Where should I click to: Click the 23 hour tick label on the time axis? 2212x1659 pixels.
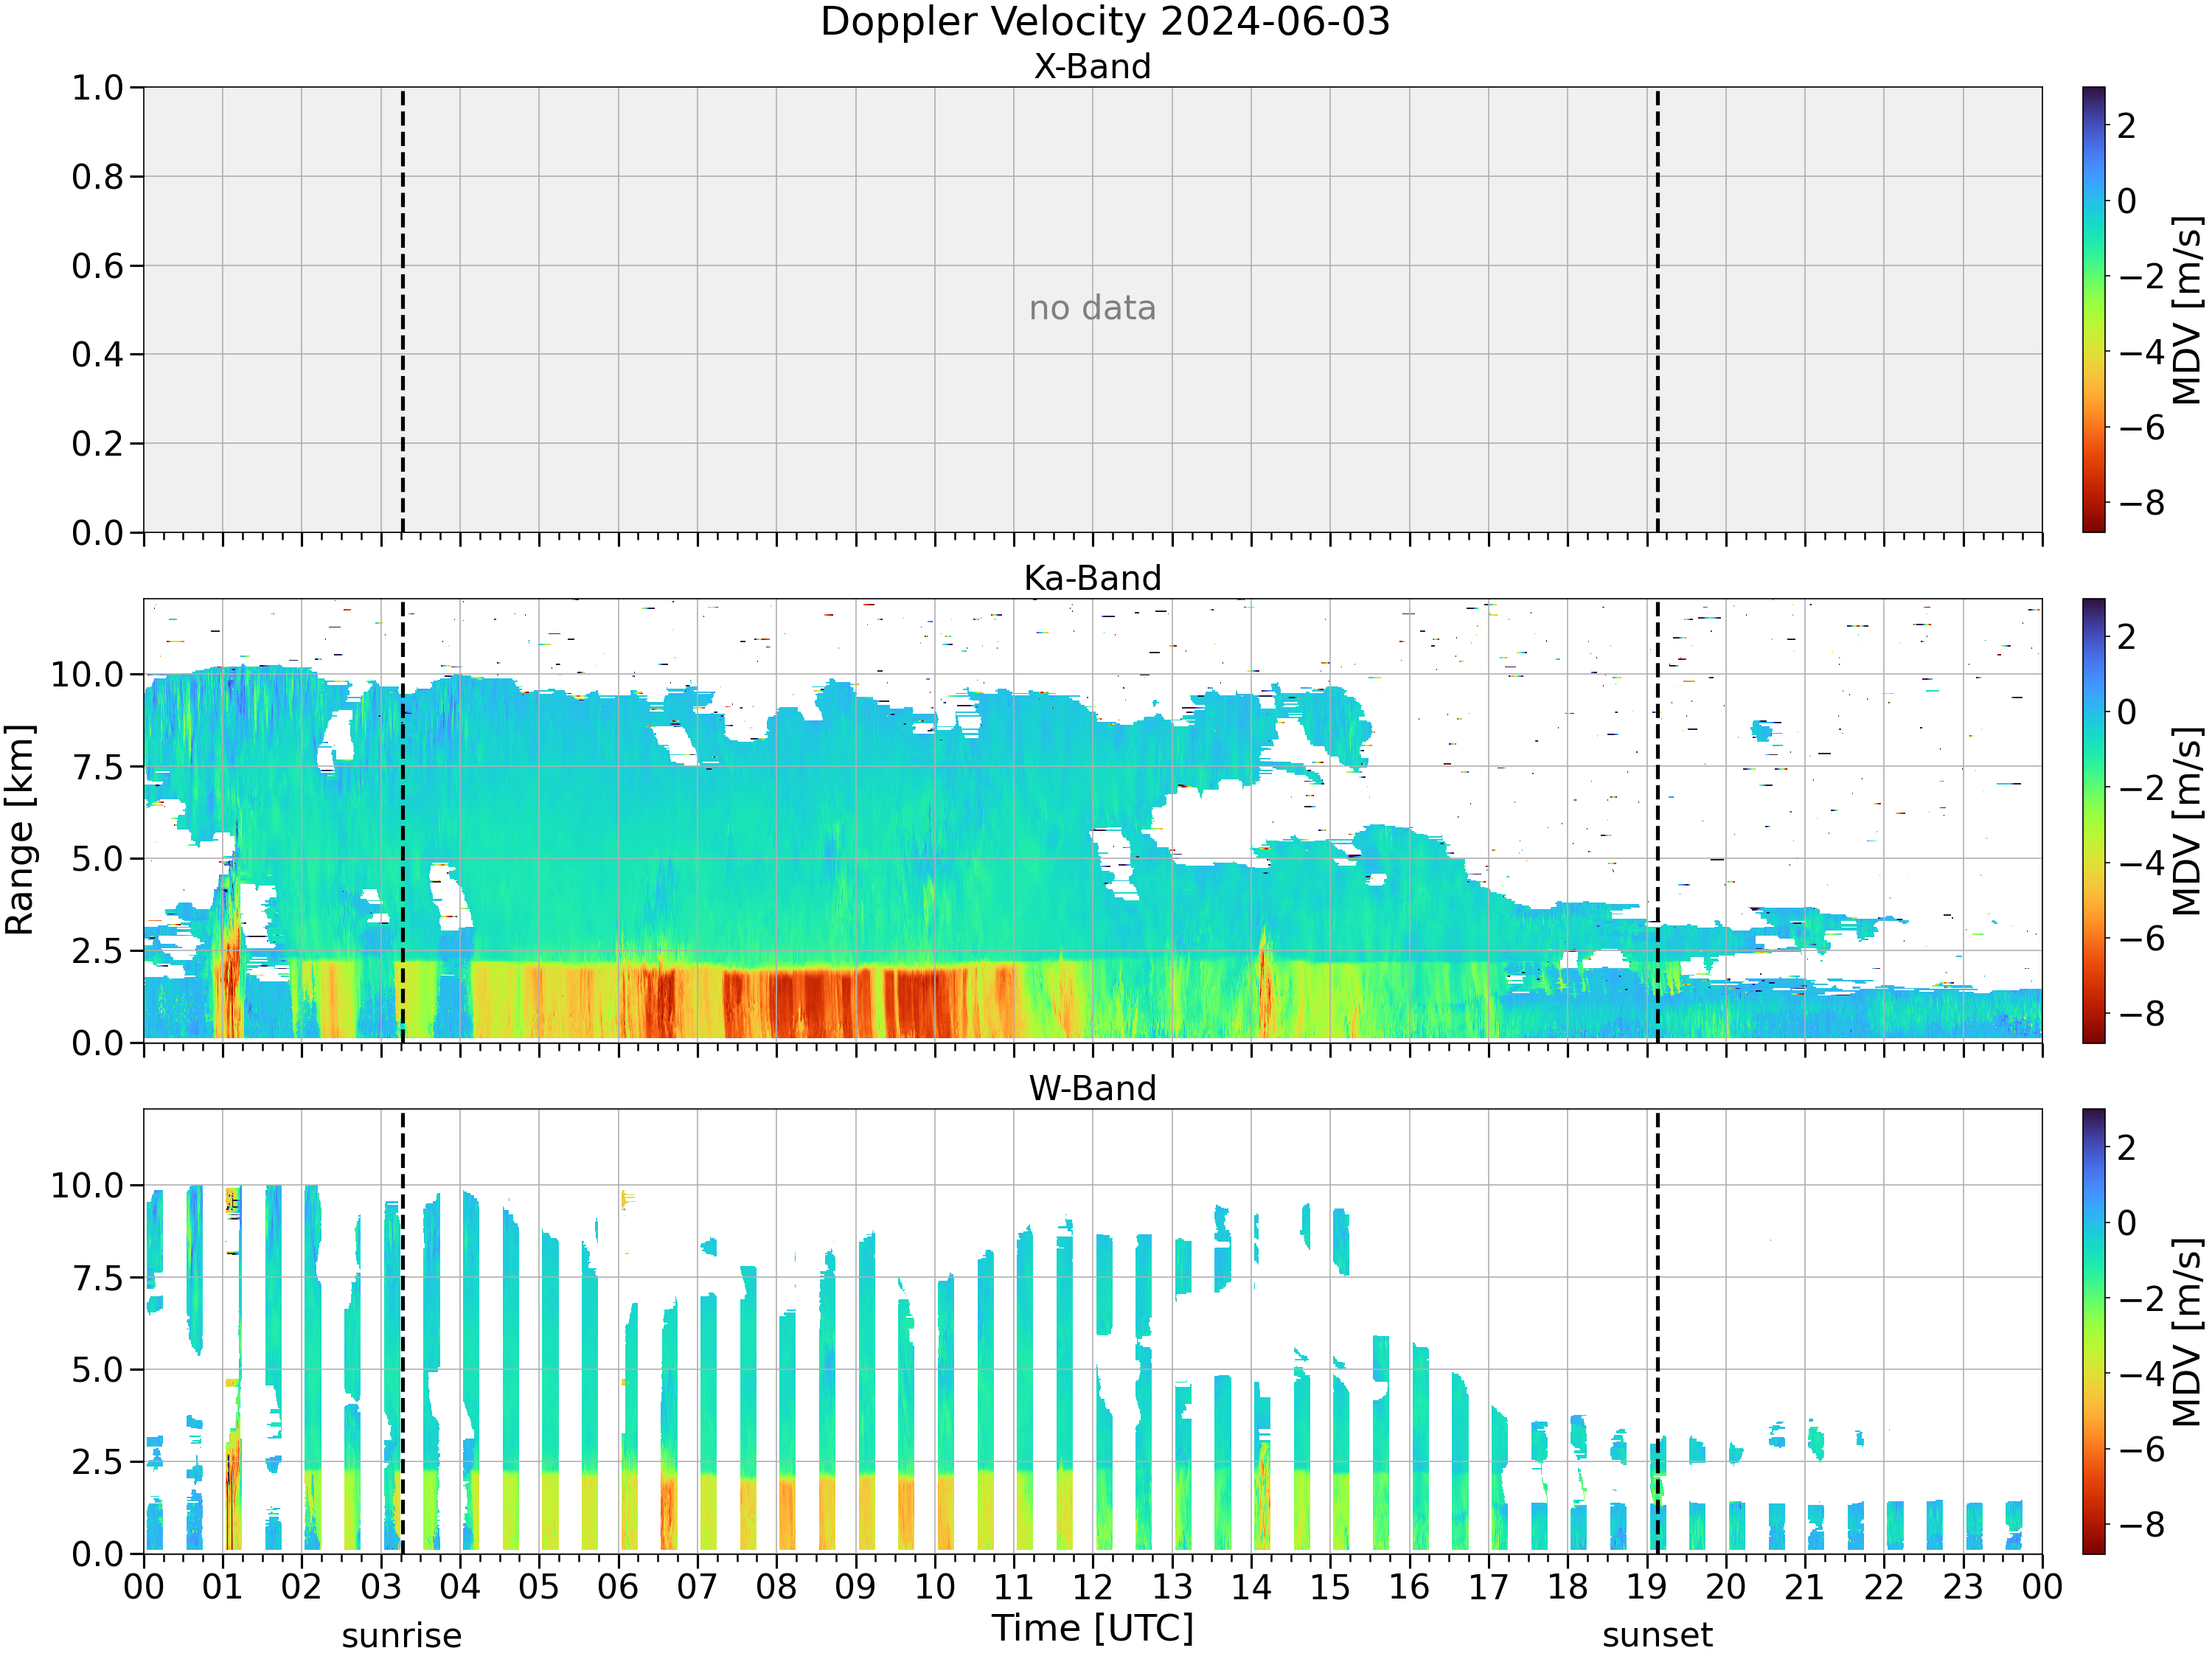coord(1963,1587)
